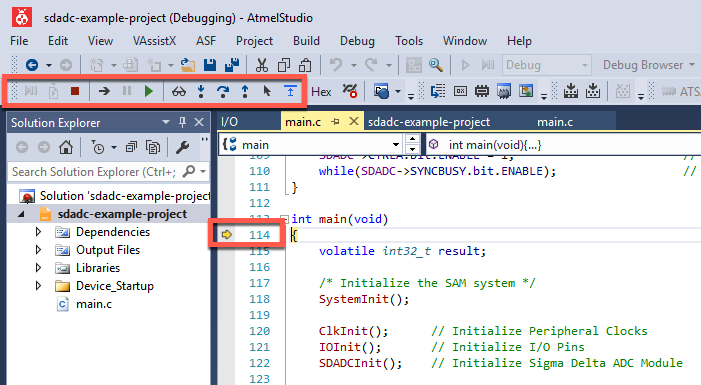Expand the Dependencies node

(x=38, y=232)
